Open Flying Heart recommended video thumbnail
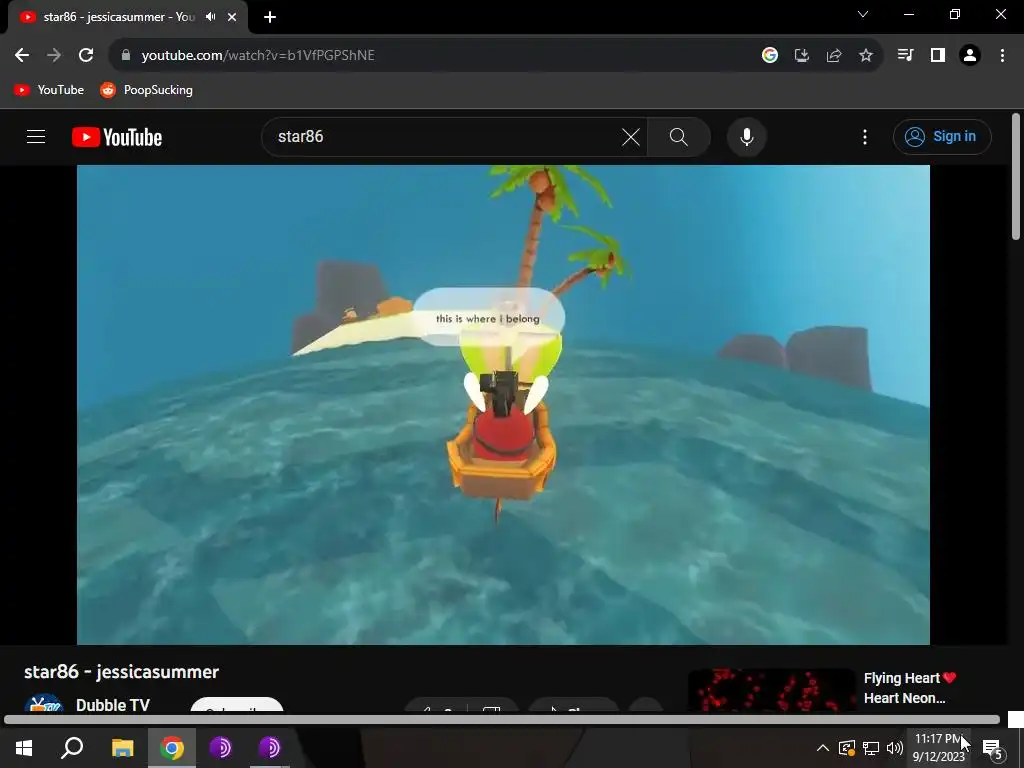Viewport: 1024px width, 768px height. 771,690
